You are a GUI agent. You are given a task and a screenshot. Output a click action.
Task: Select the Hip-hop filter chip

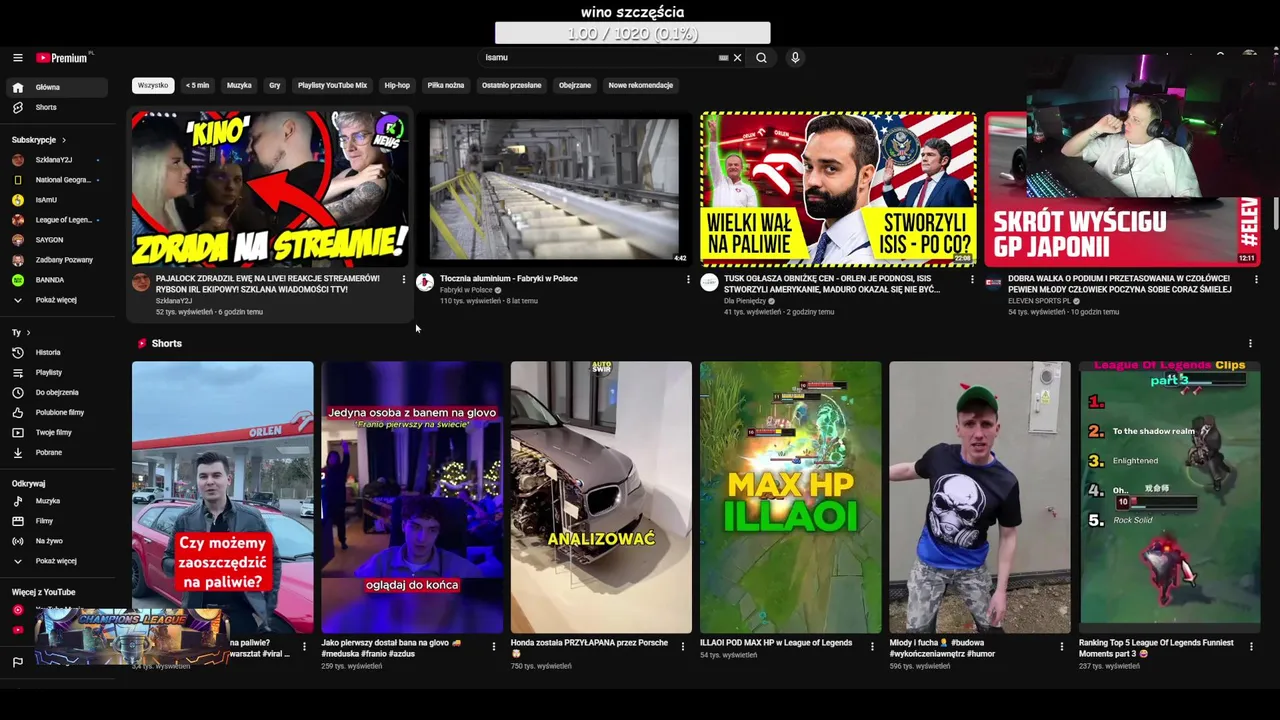397,86
